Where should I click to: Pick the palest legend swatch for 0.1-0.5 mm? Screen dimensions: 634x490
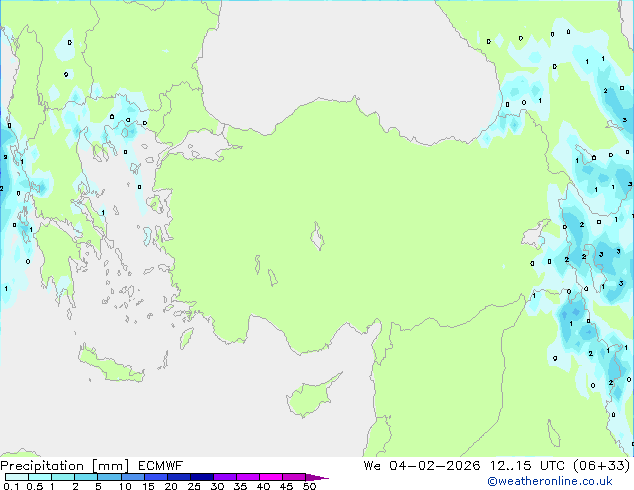coord(17,477)
